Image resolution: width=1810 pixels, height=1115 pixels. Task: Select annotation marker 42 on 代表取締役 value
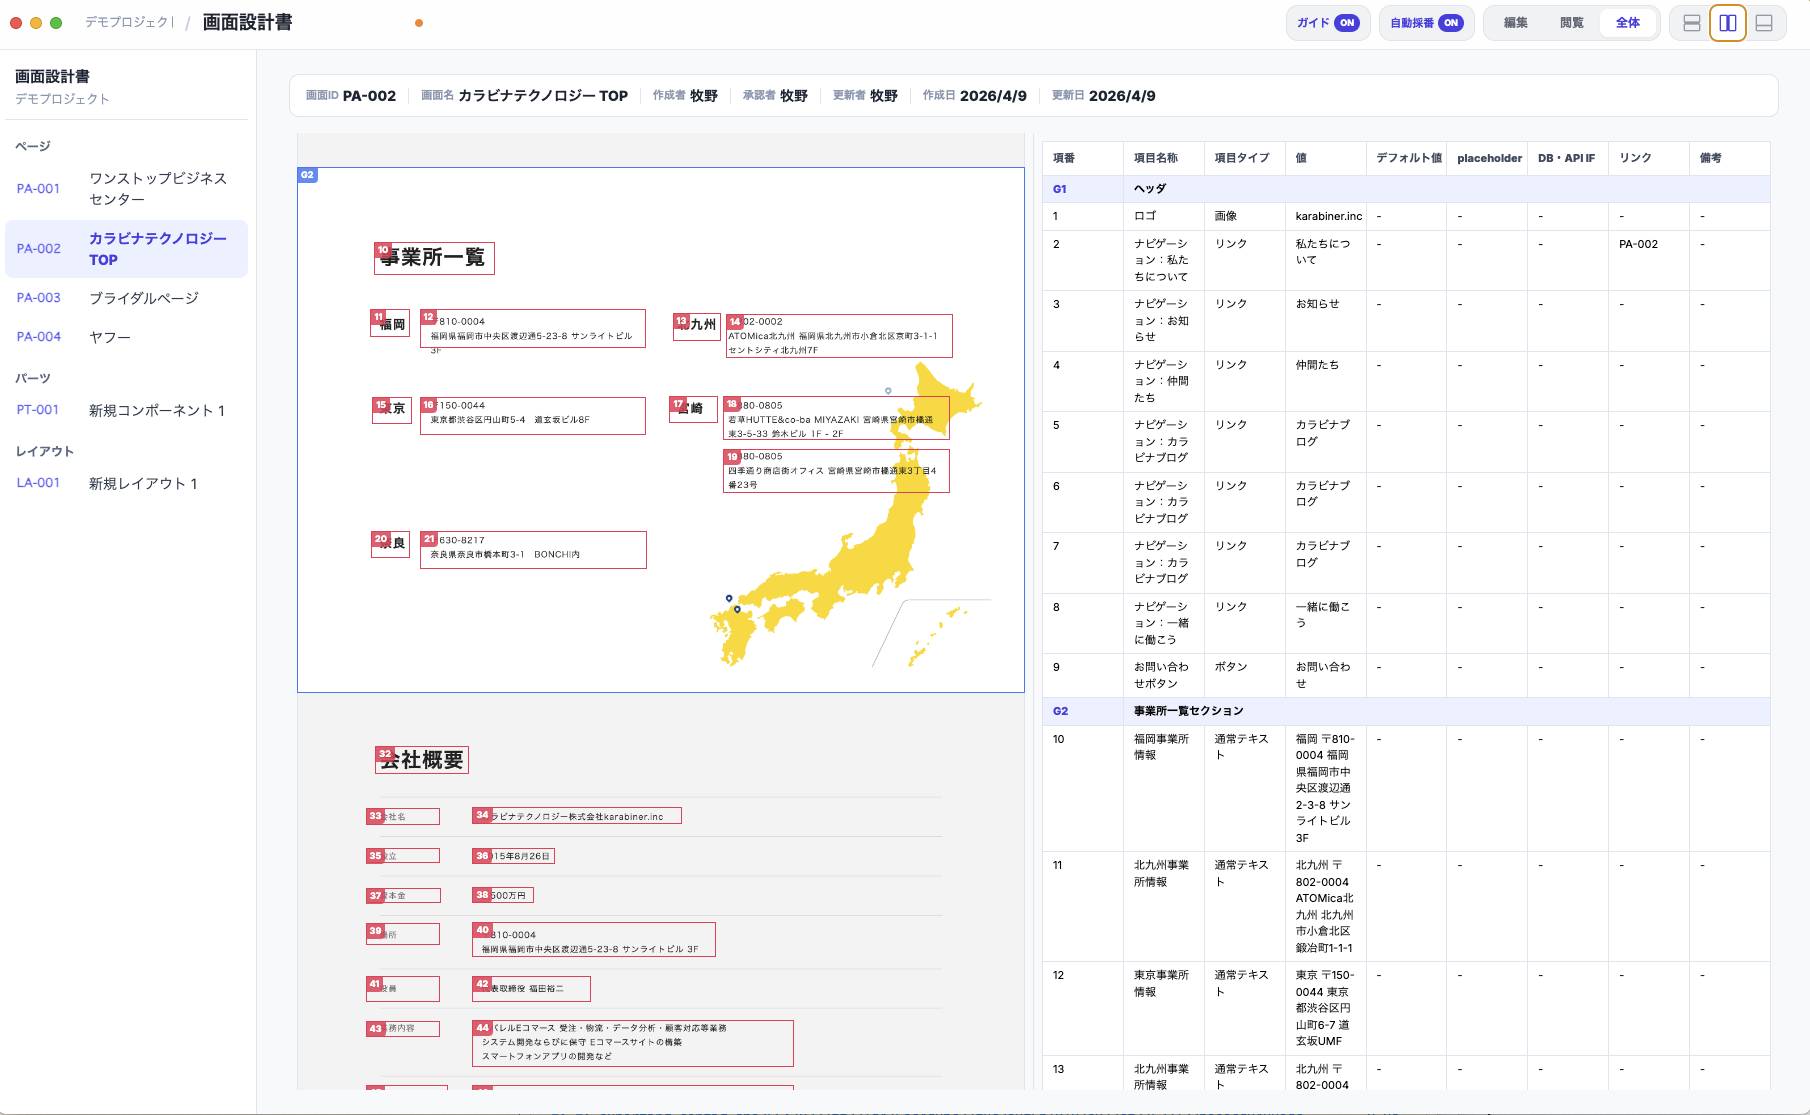point(482,984)
